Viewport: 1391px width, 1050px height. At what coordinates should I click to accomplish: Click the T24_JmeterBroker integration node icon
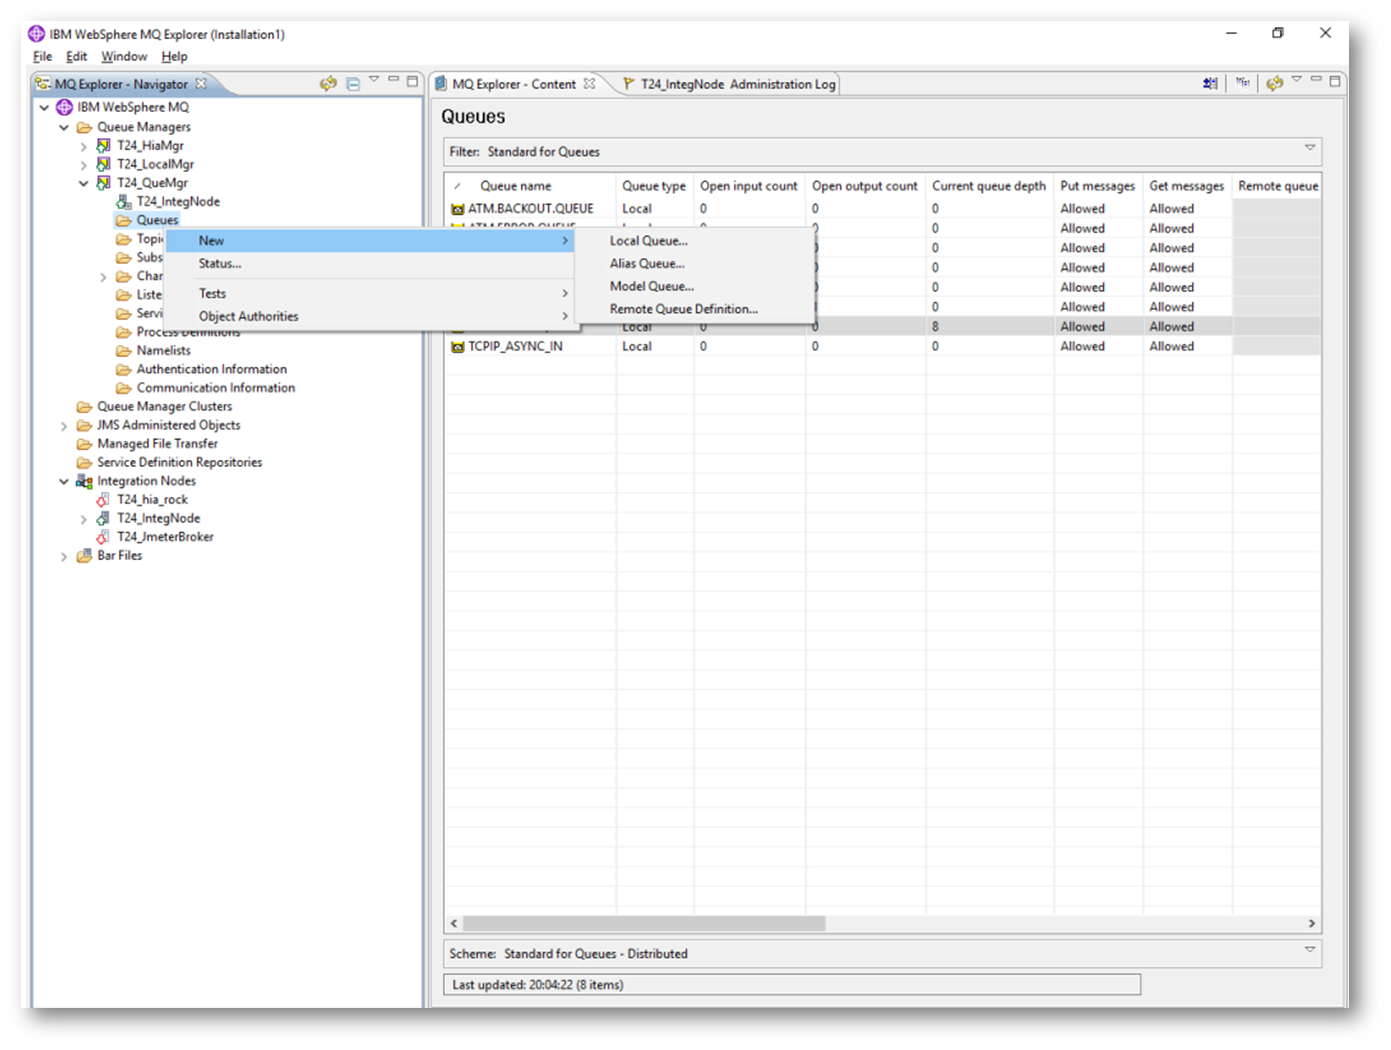click(103, 537)
